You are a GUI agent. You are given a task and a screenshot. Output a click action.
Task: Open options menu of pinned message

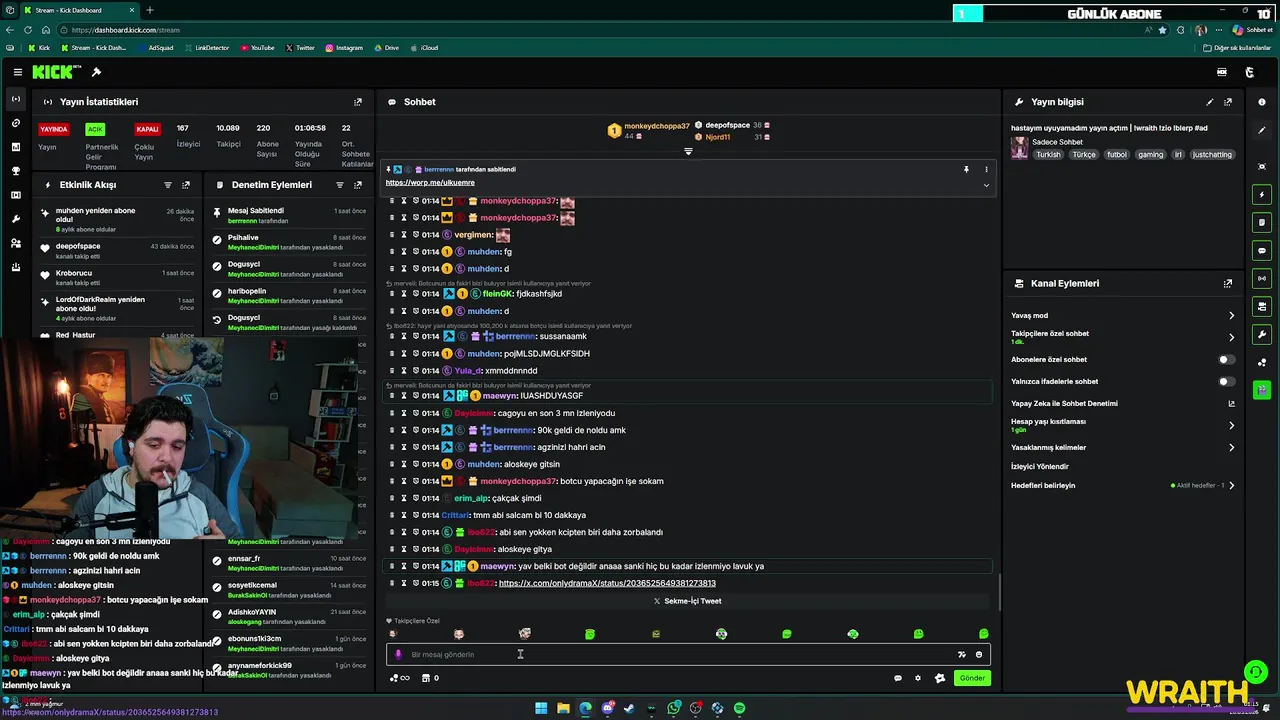click(x=986, y=170)
